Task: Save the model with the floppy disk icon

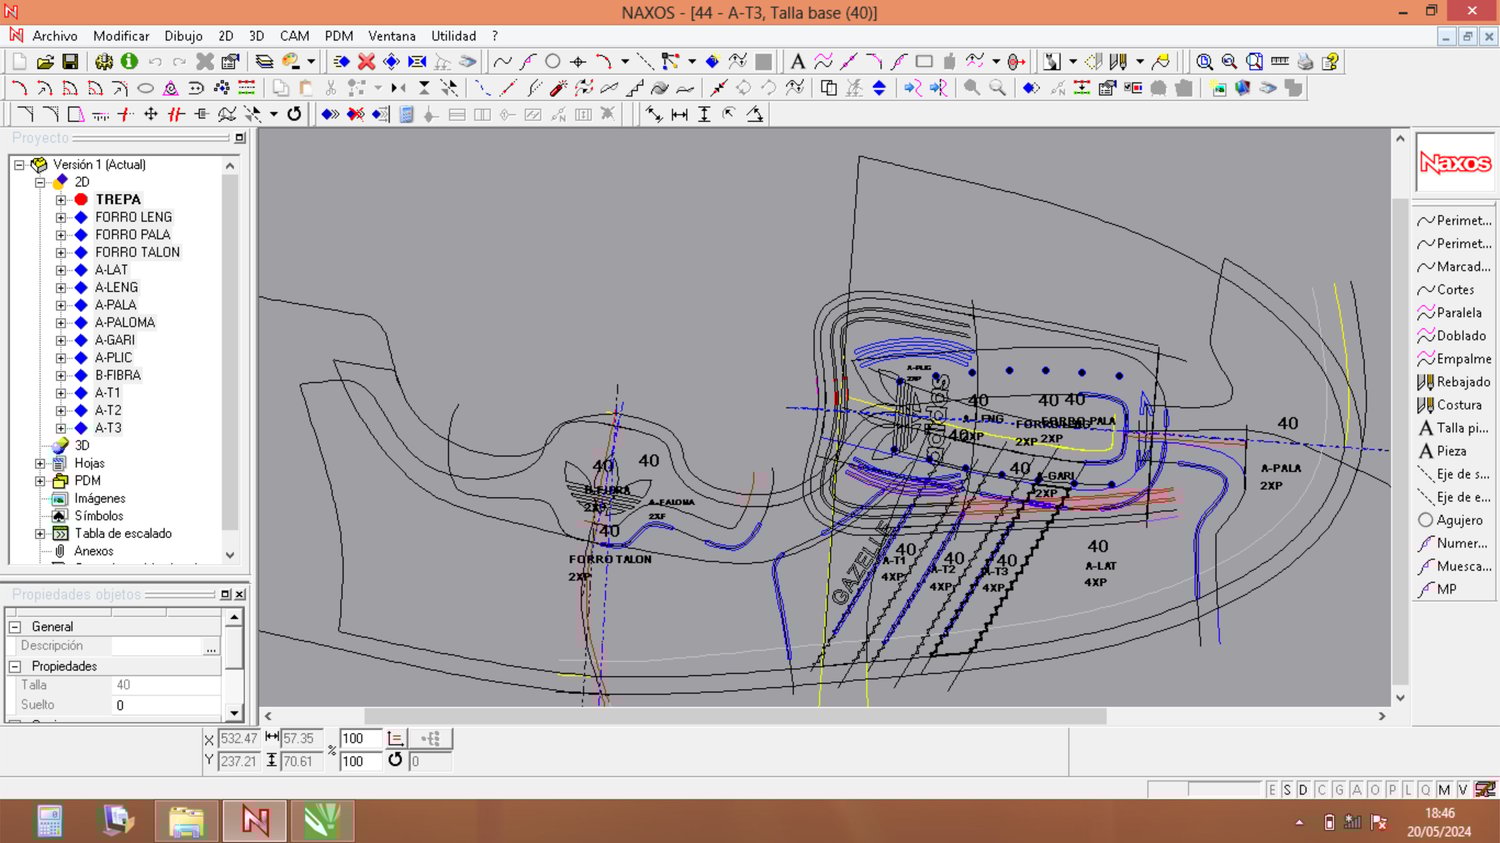Action: pos(70,61)
